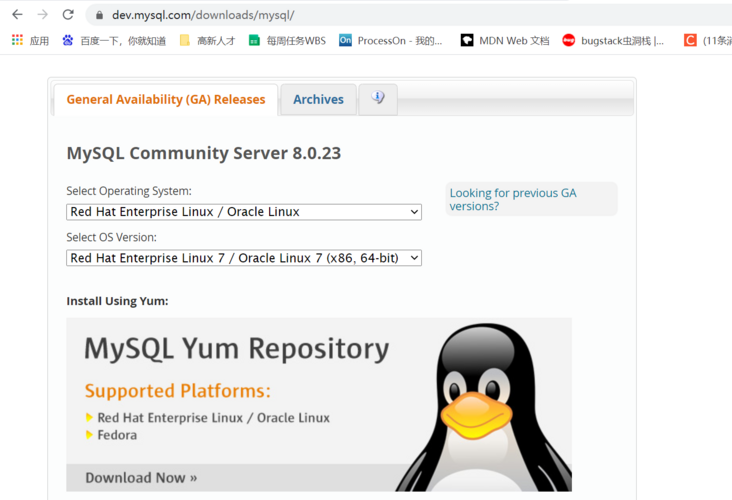Click the address bar URL dev.mysql.com/downloads/mysql/
Viewport: 732px width, 500px height.
203,15
